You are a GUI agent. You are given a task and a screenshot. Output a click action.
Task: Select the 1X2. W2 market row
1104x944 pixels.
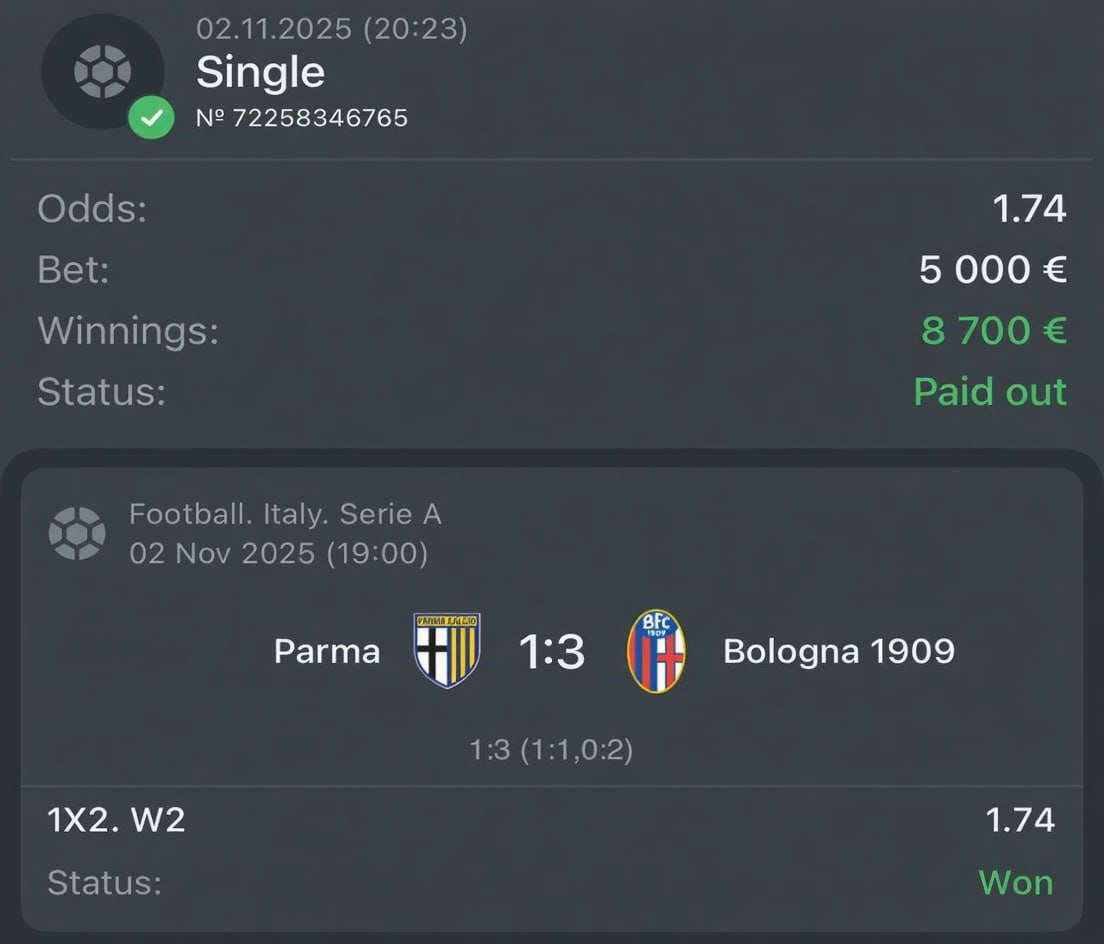tap(116, 820)
